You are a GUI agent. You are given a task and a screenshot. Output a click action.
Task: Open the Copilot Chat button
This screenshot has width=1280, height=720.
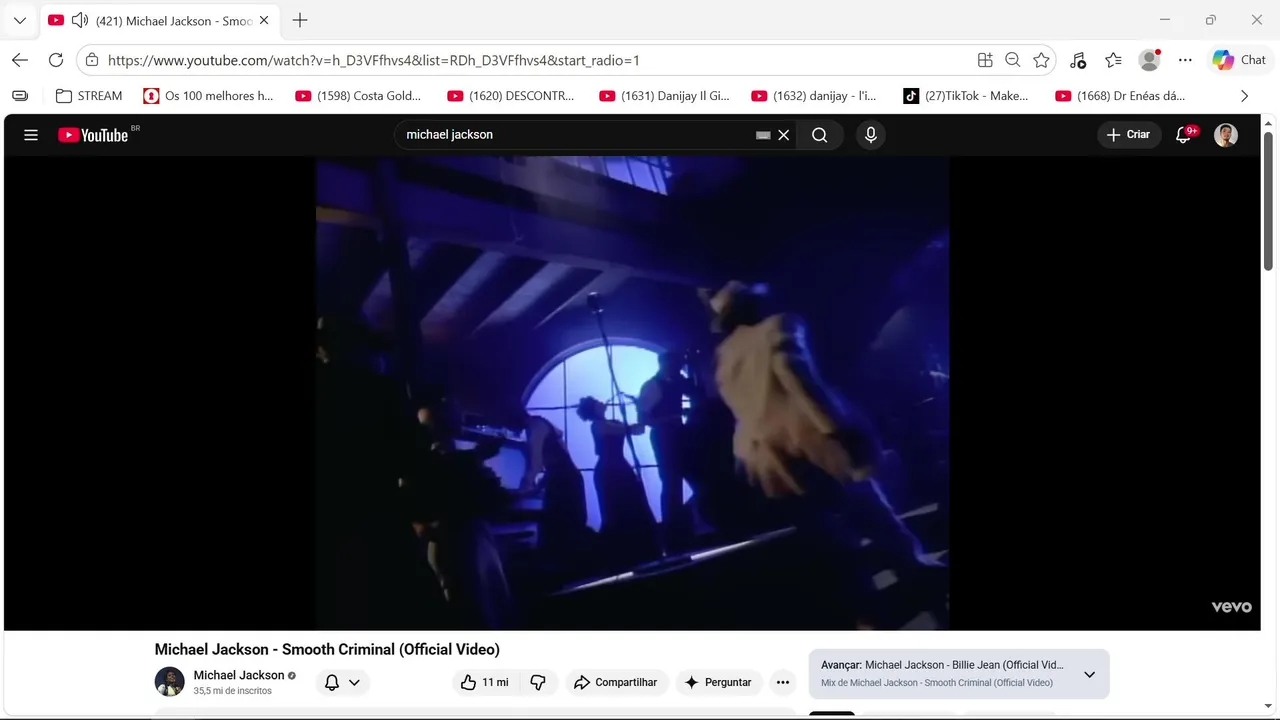pos(1240,60)
